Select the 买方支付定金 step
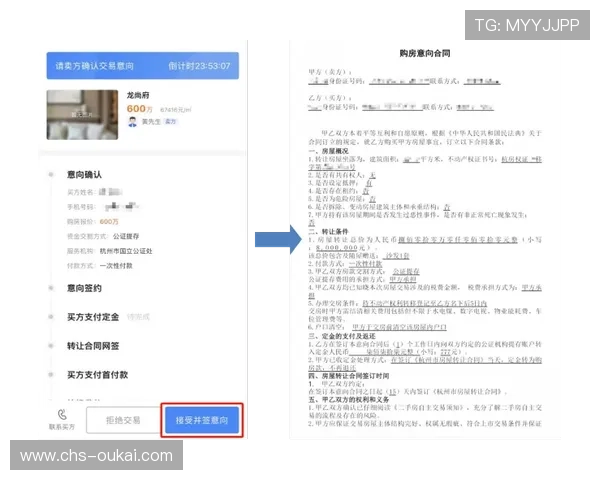This screenshot has height=480, width=600. 93,317
